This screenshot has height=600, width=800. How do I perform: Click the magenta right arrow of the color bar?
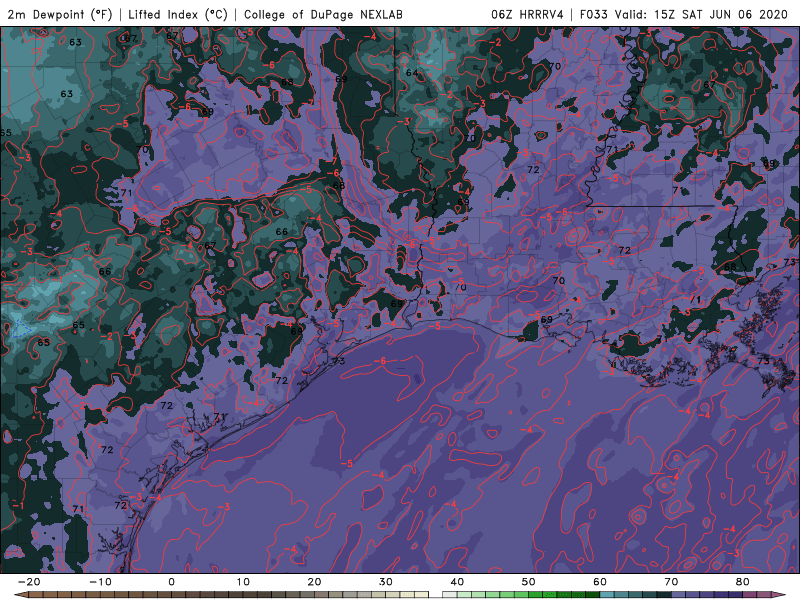[779, 595]
